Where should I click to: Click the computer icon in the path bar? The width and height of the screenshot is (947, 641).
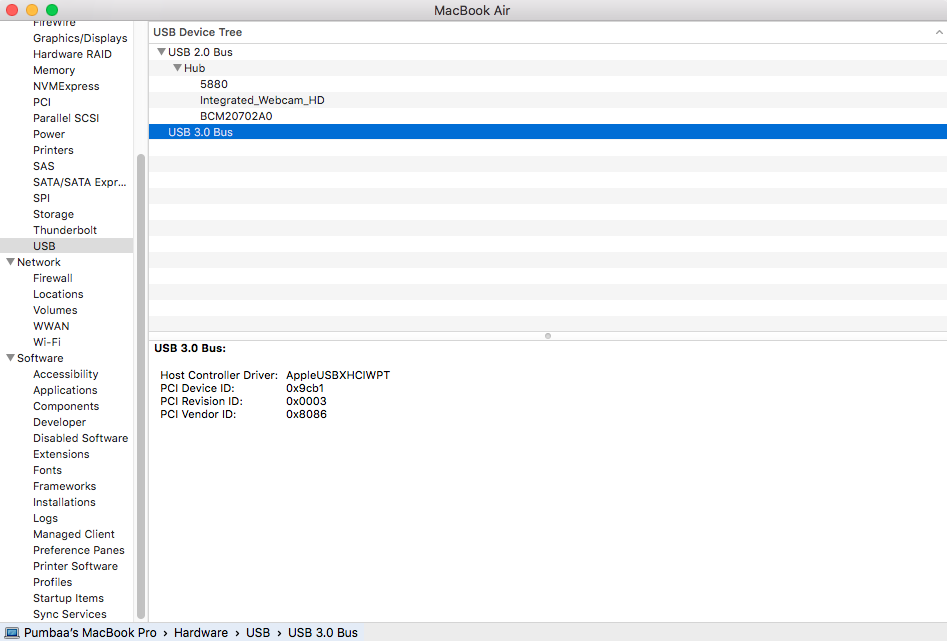coord(12,633)
